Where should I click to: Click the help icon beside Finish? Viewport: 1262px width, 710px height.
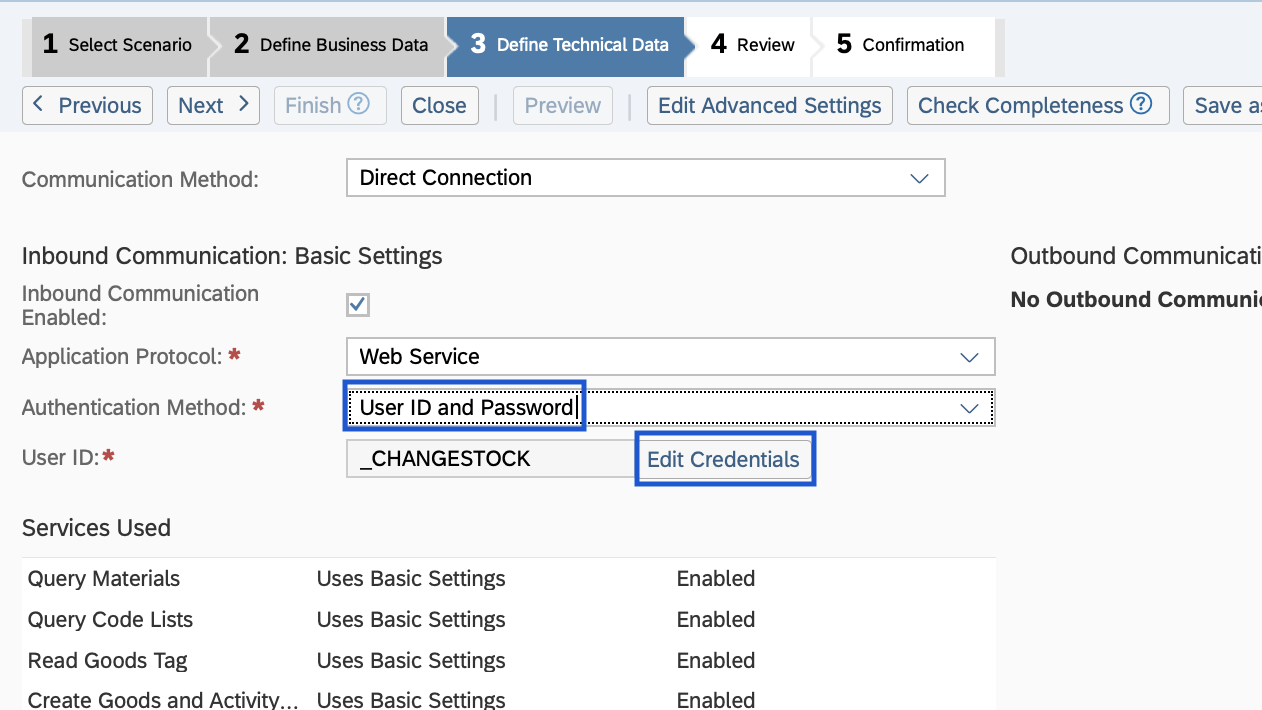[x=358, y=105]
